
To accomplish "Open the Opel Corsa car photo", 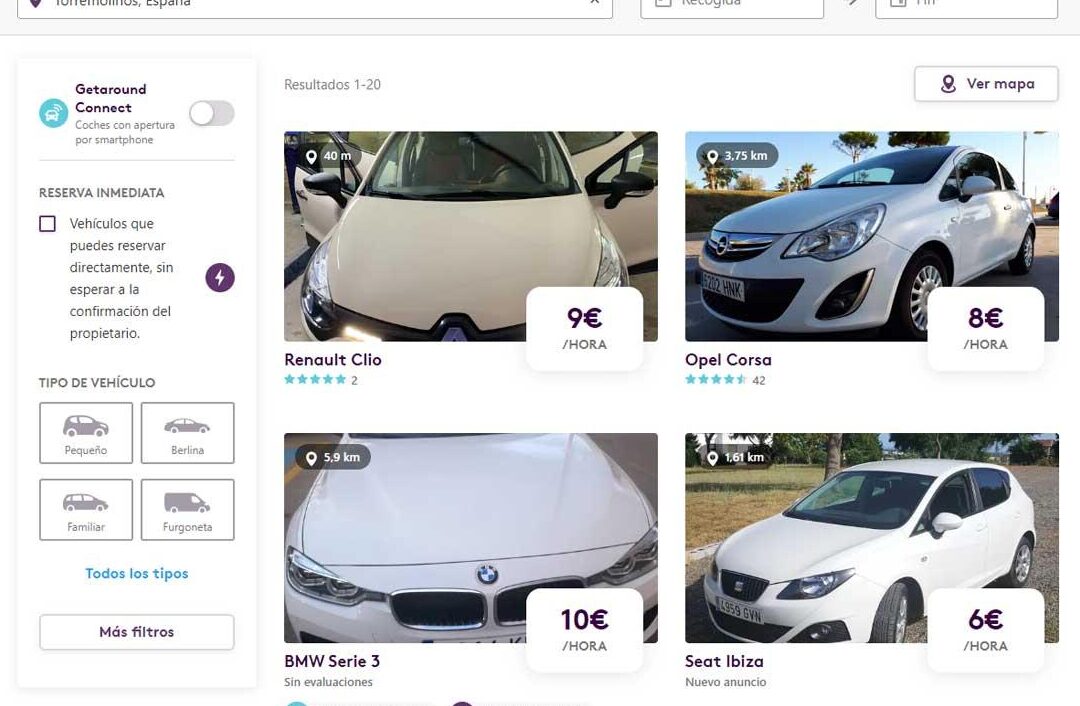I will [871, 236].
